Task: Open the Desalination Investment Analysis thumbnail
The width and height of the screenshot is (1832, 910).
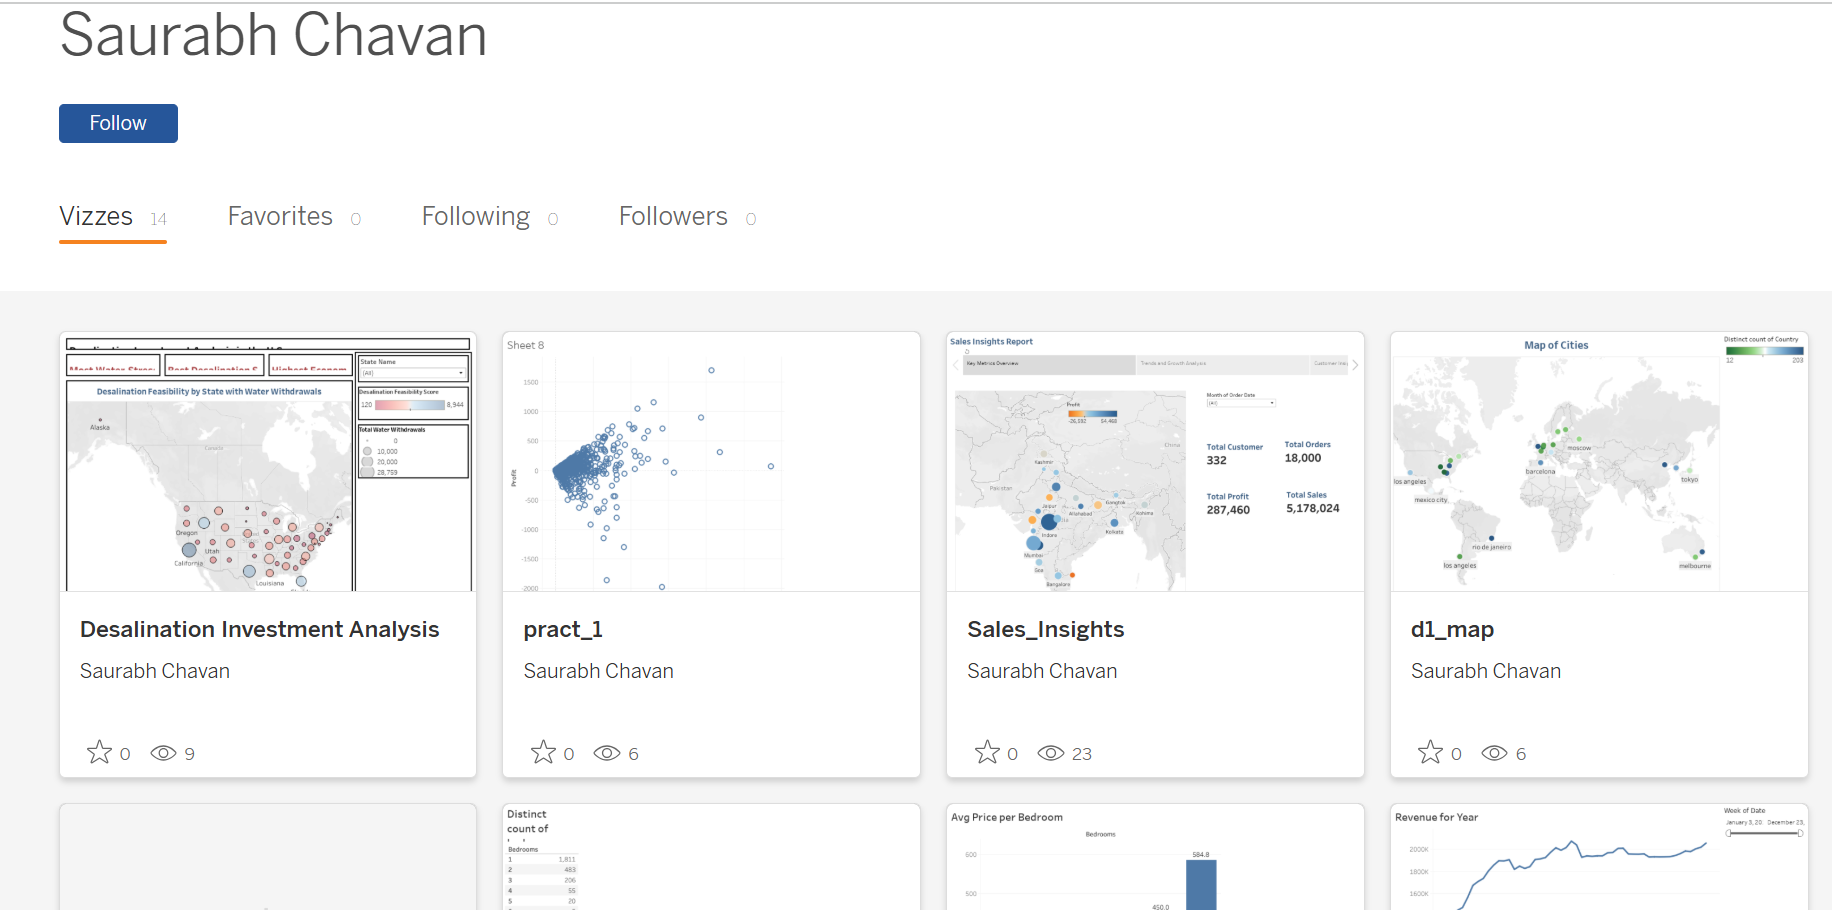Action: 267,461
